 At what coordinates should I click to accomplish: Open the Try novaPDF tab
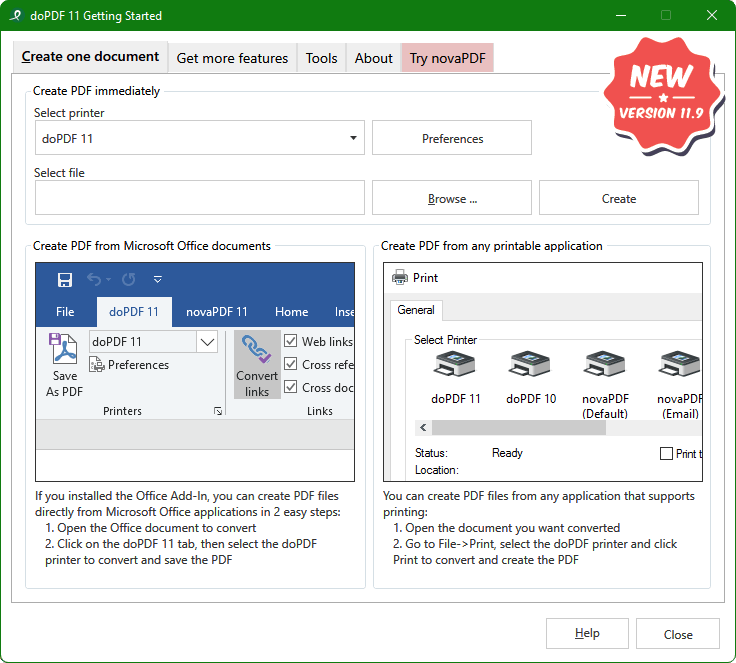pyautogui.click(x=447, y=58)
